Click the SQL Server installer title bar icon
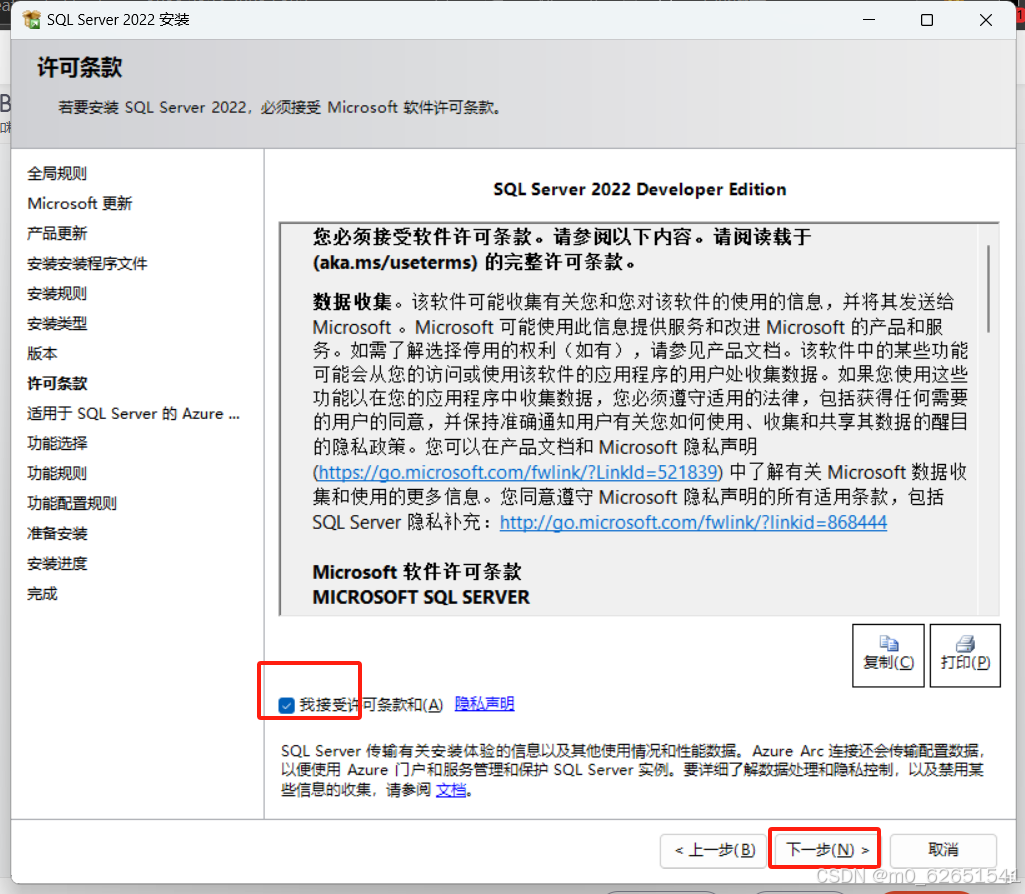The image size is (1025, 894). 31,20
